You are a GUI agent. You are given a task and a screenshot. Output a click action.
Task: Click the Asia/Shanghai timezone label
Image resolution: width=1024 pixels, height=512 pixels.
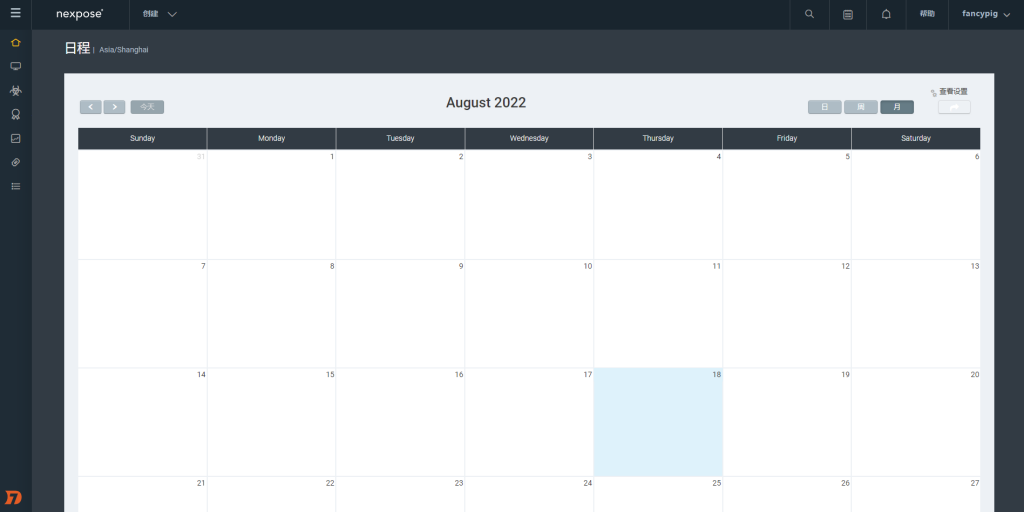click(x=124, y=50)
